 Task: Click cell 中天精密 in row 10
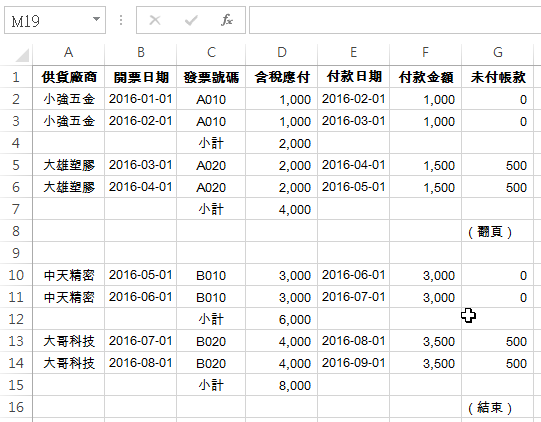point(69,275)
